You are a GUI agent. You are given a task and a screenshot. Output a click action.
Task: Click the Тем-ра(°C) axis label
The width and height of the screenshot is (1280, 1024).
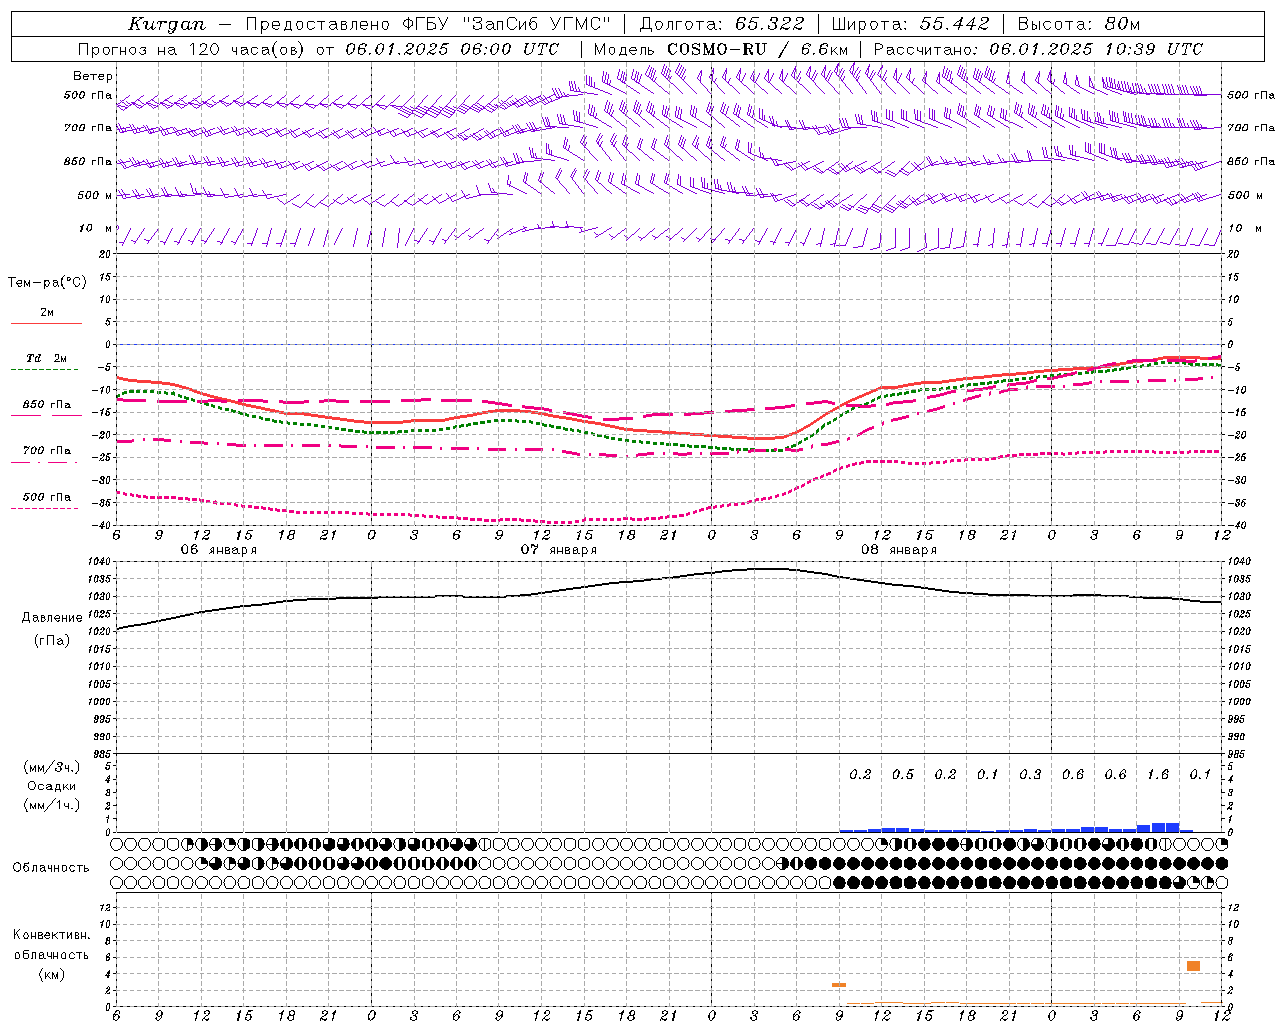pos(47,283)
